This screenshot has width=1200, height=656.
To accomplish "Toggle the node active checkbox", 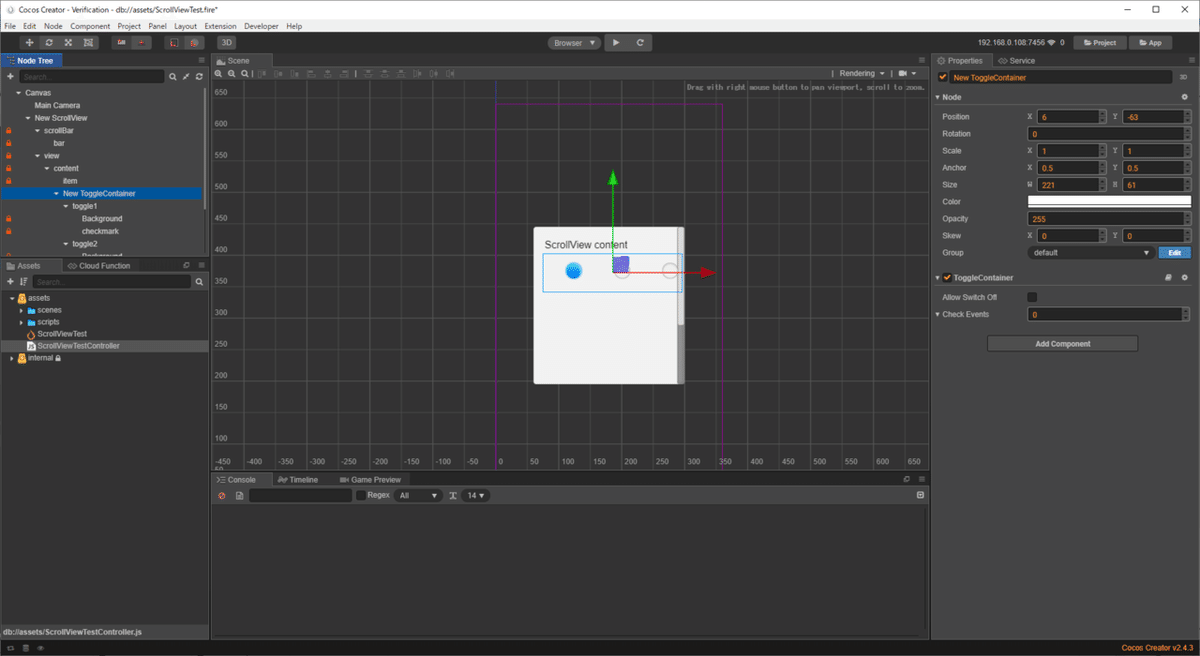I will [942, 77].
